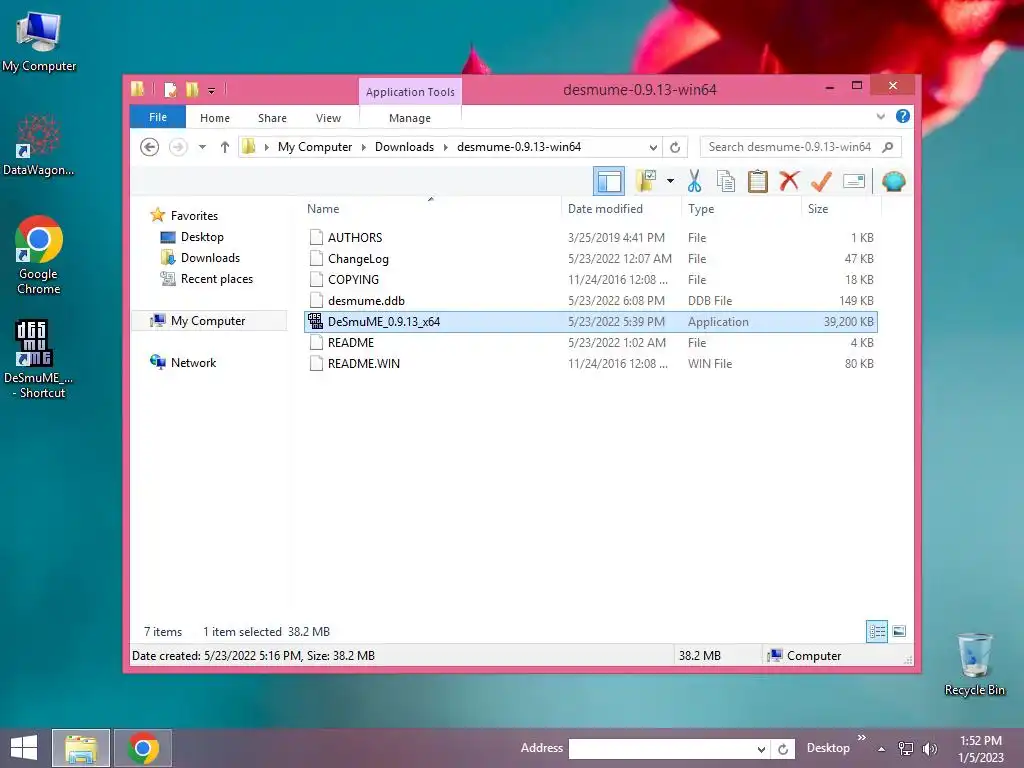This screenshot has width=1024, height=768.
Task: Select Favorites in the navigation pane
Action: click(x=184, y=216)
